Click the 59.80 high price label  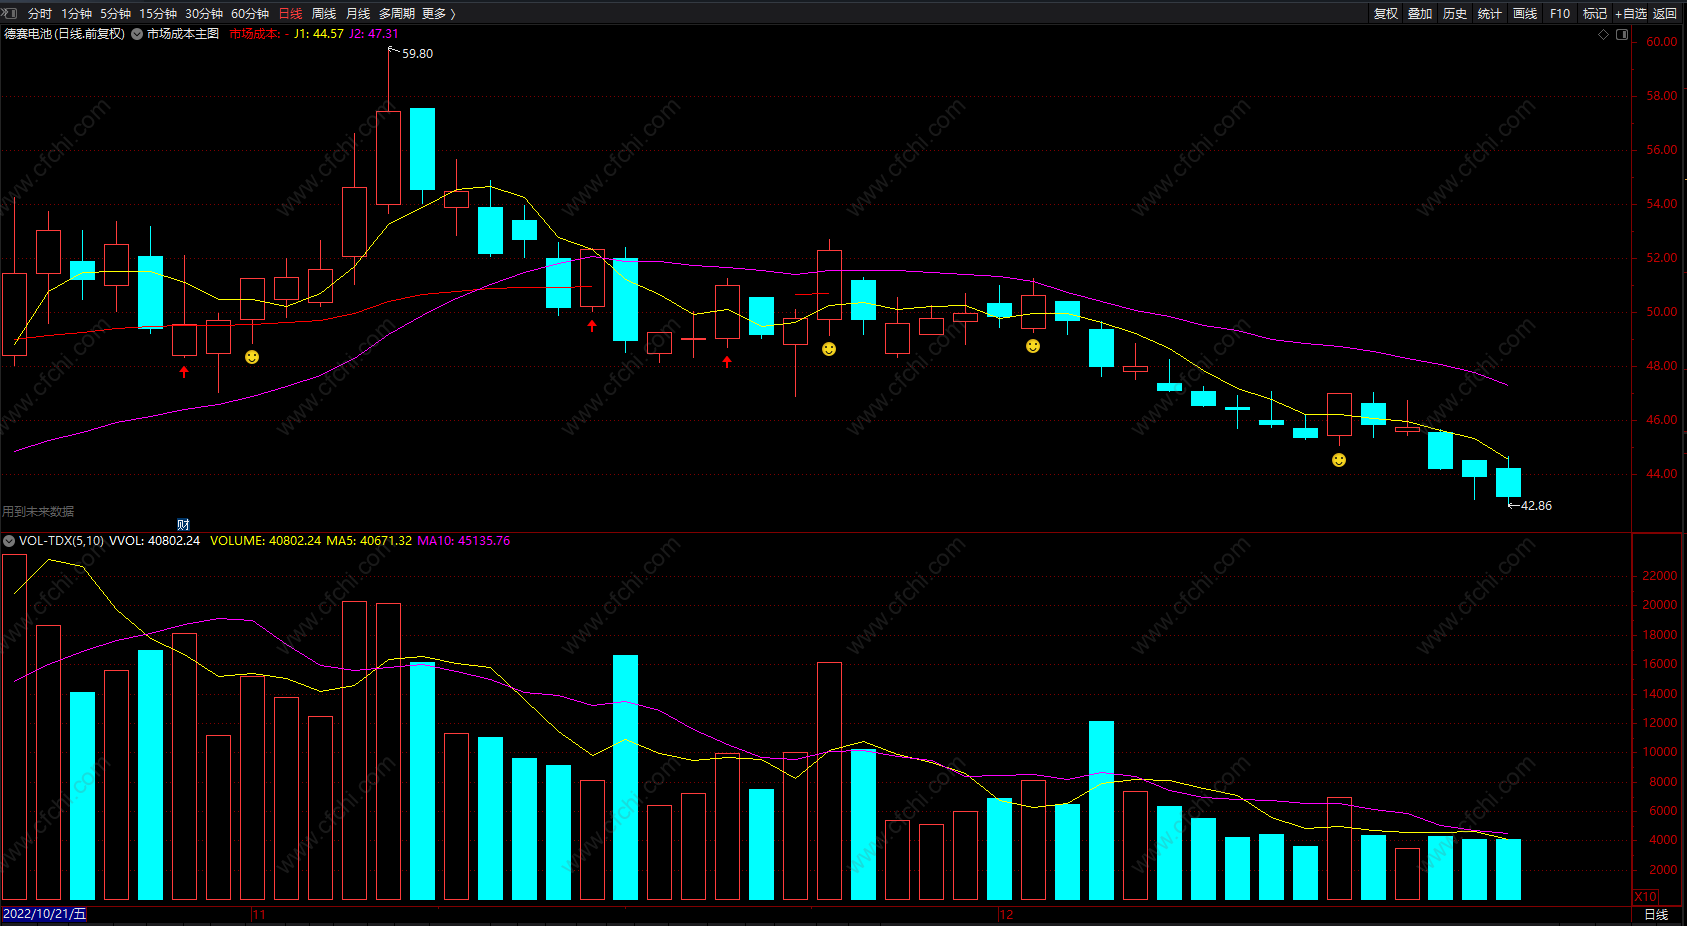417,54
